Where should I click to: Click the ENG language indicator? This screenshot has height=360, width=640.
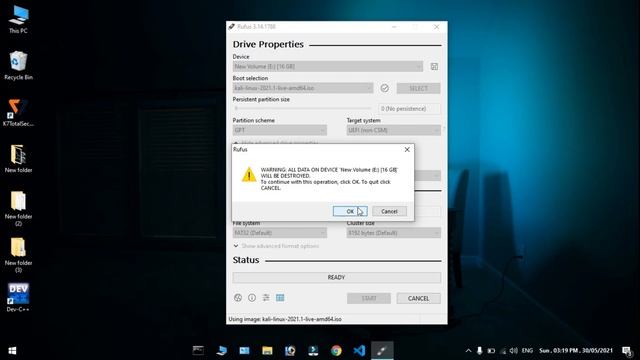[527, 351]
